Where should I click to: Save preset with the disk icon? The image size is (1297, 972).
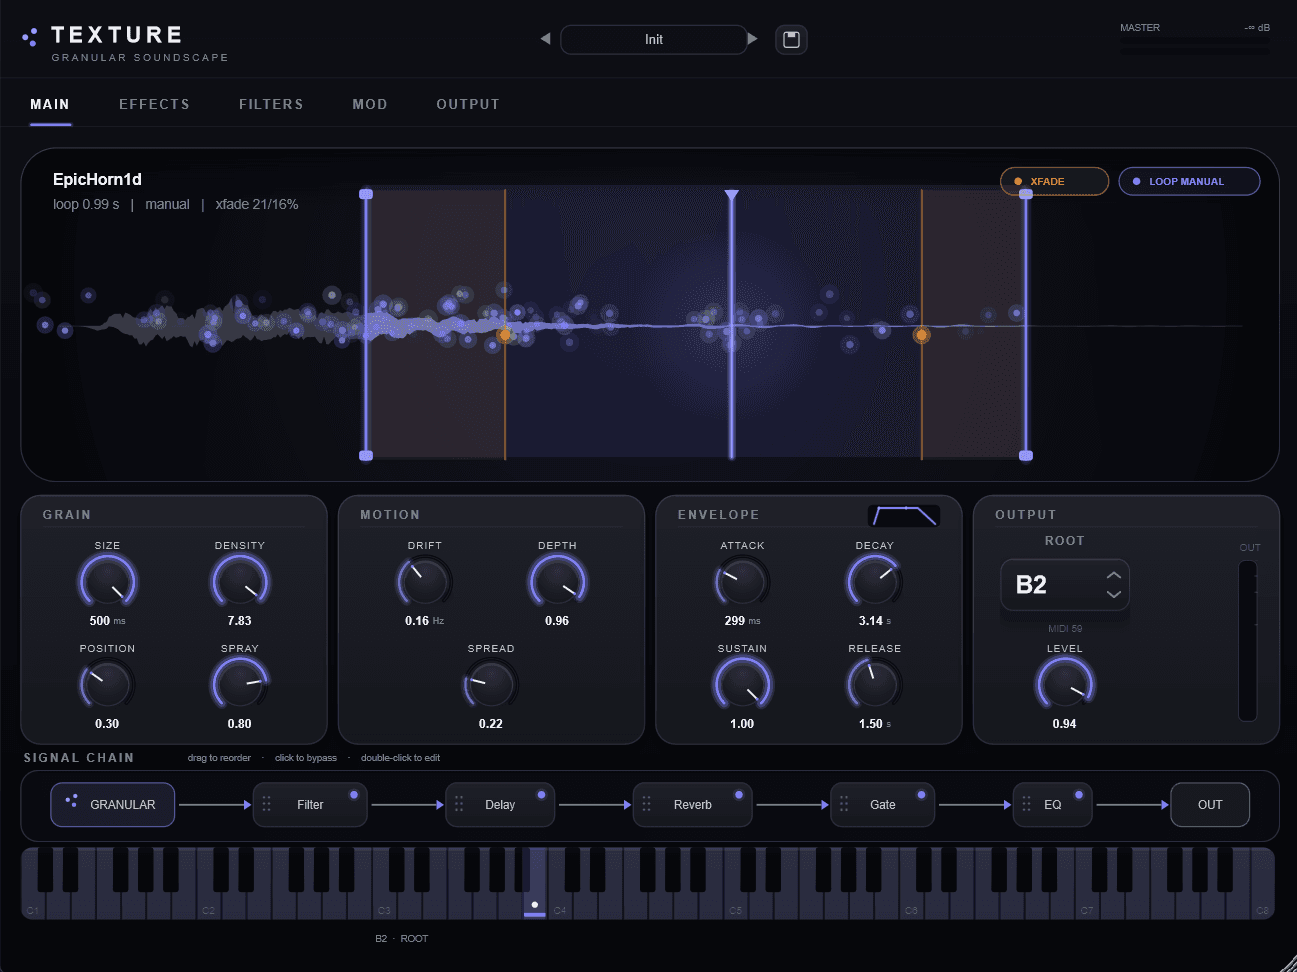point(791,40)
